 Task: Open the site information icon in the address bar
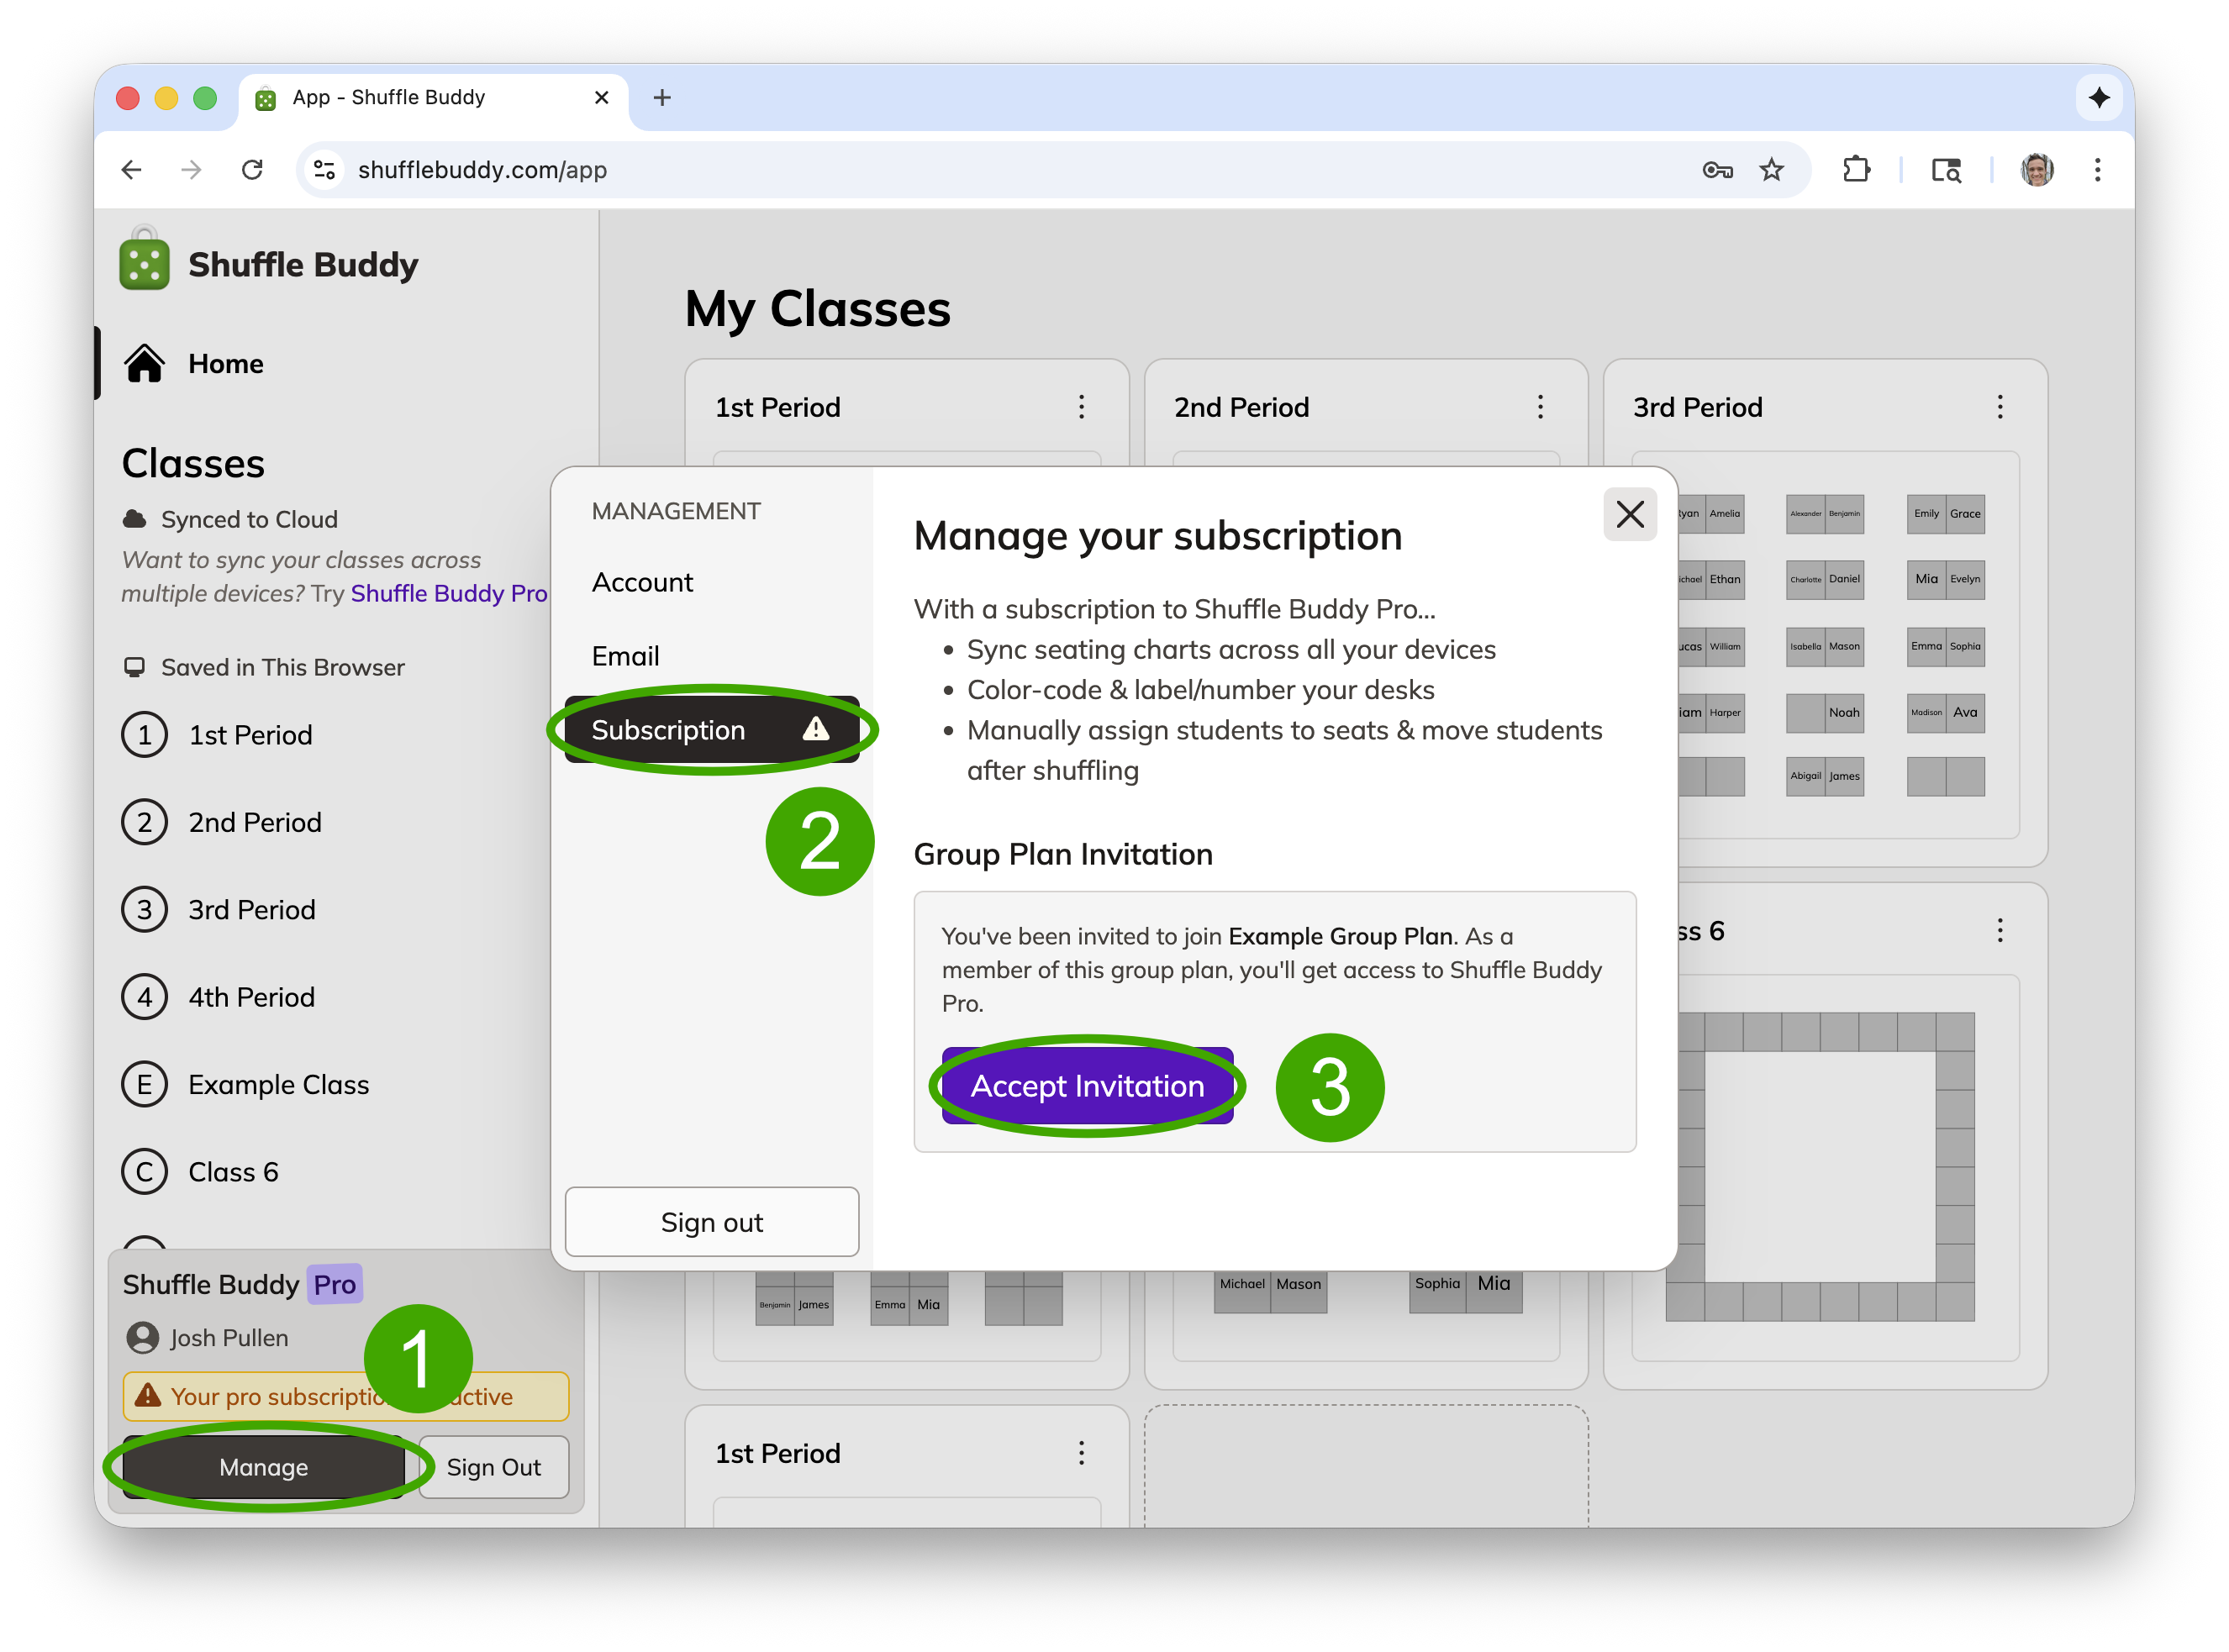coord(325,170)
